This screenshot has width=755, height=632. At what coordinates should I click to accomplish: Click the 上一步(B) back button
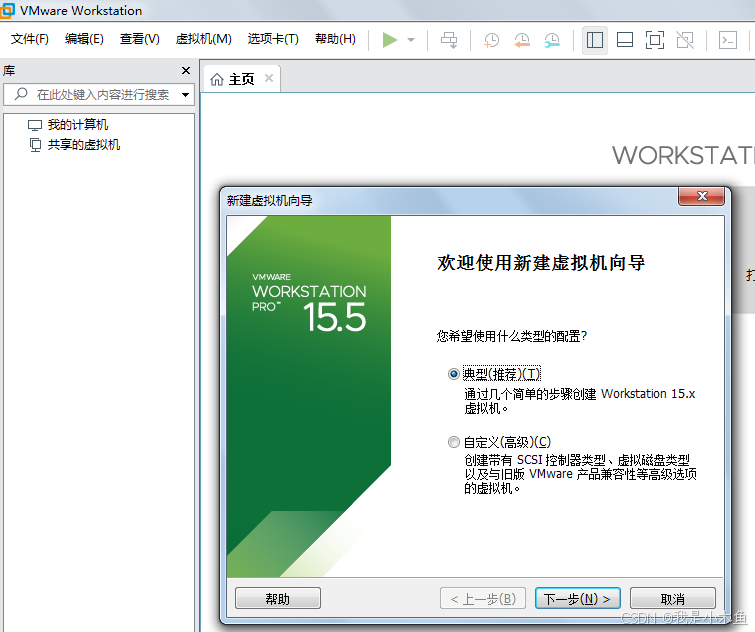click(482, 598)
